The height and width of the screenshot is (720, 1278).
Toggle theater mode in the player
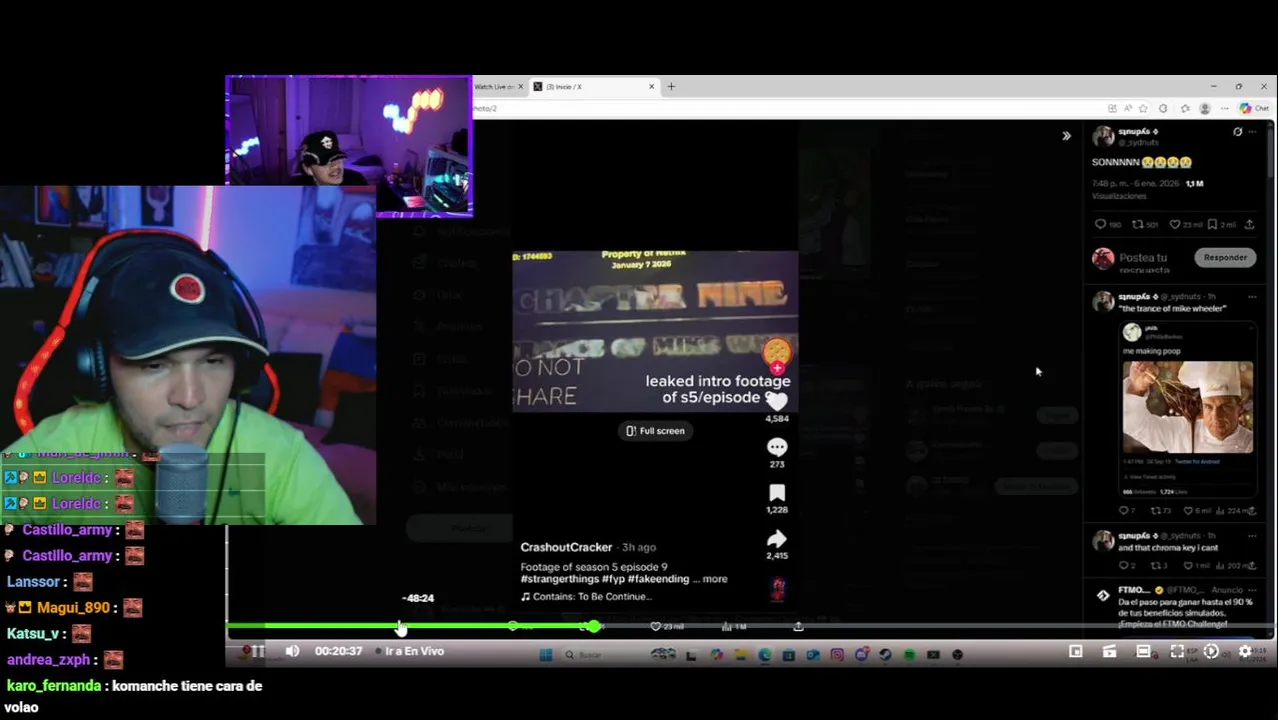pyautogui.click(x=1143, y=651)
